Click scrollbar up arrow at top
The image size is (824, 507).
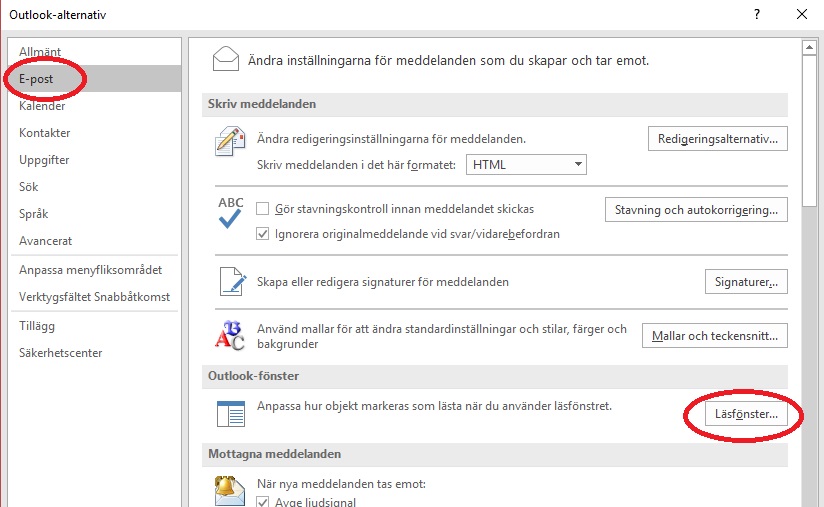[x=809, y=47]
